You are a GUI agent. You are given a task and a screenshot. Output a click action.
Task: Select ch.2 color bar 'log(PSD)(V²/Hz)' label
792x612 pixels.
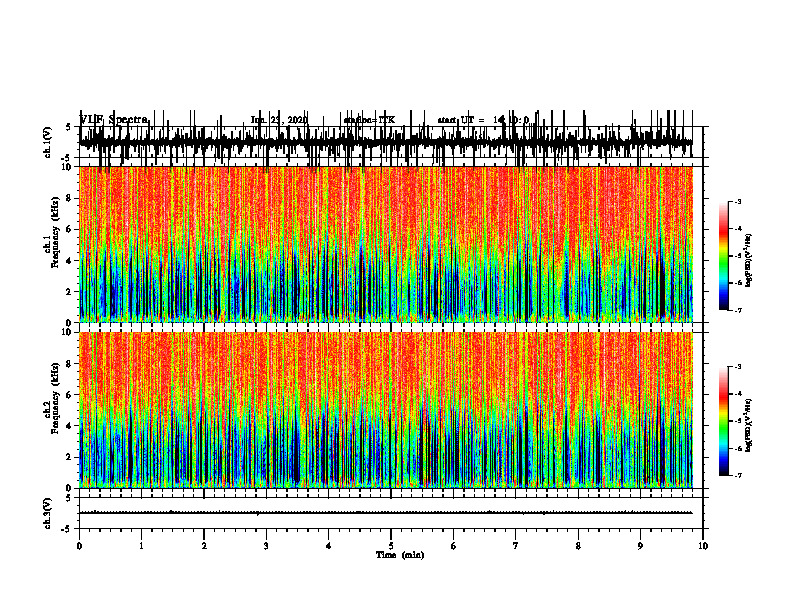[x=749, y=426]
